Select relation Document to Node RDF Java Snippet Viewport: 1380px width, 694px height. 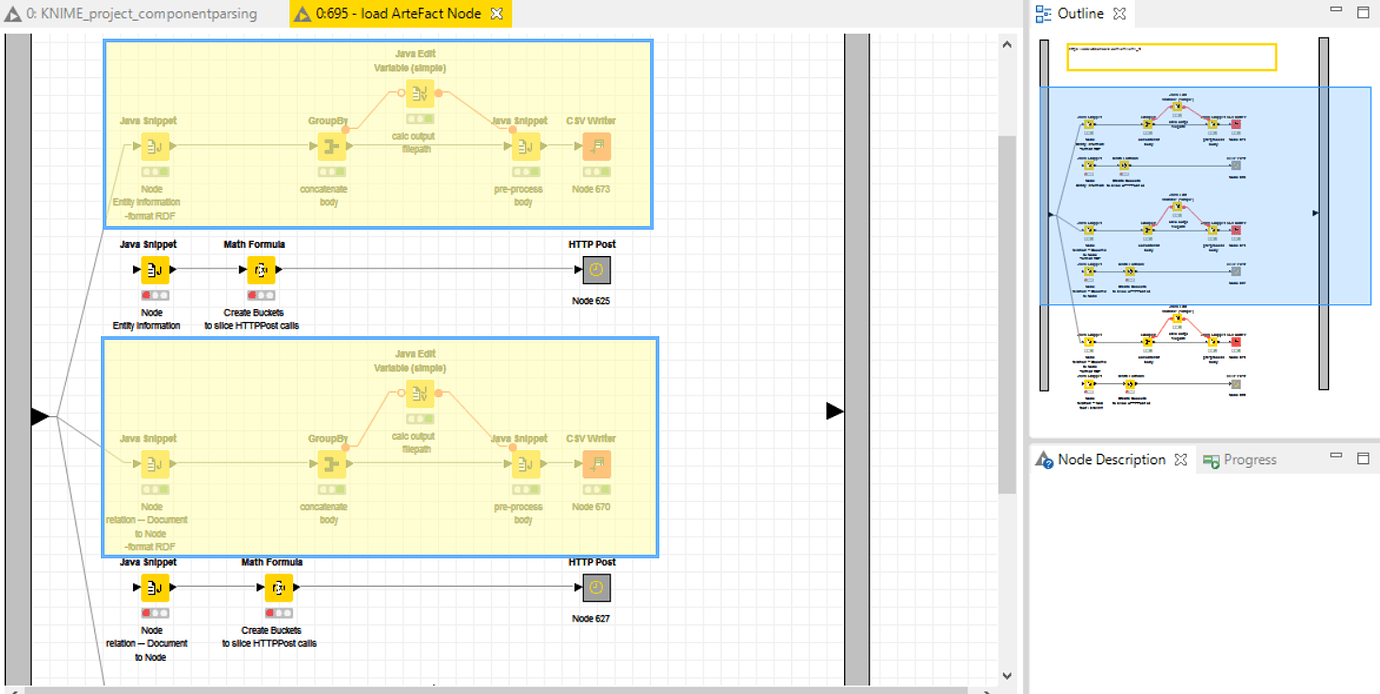click(155, 465)
